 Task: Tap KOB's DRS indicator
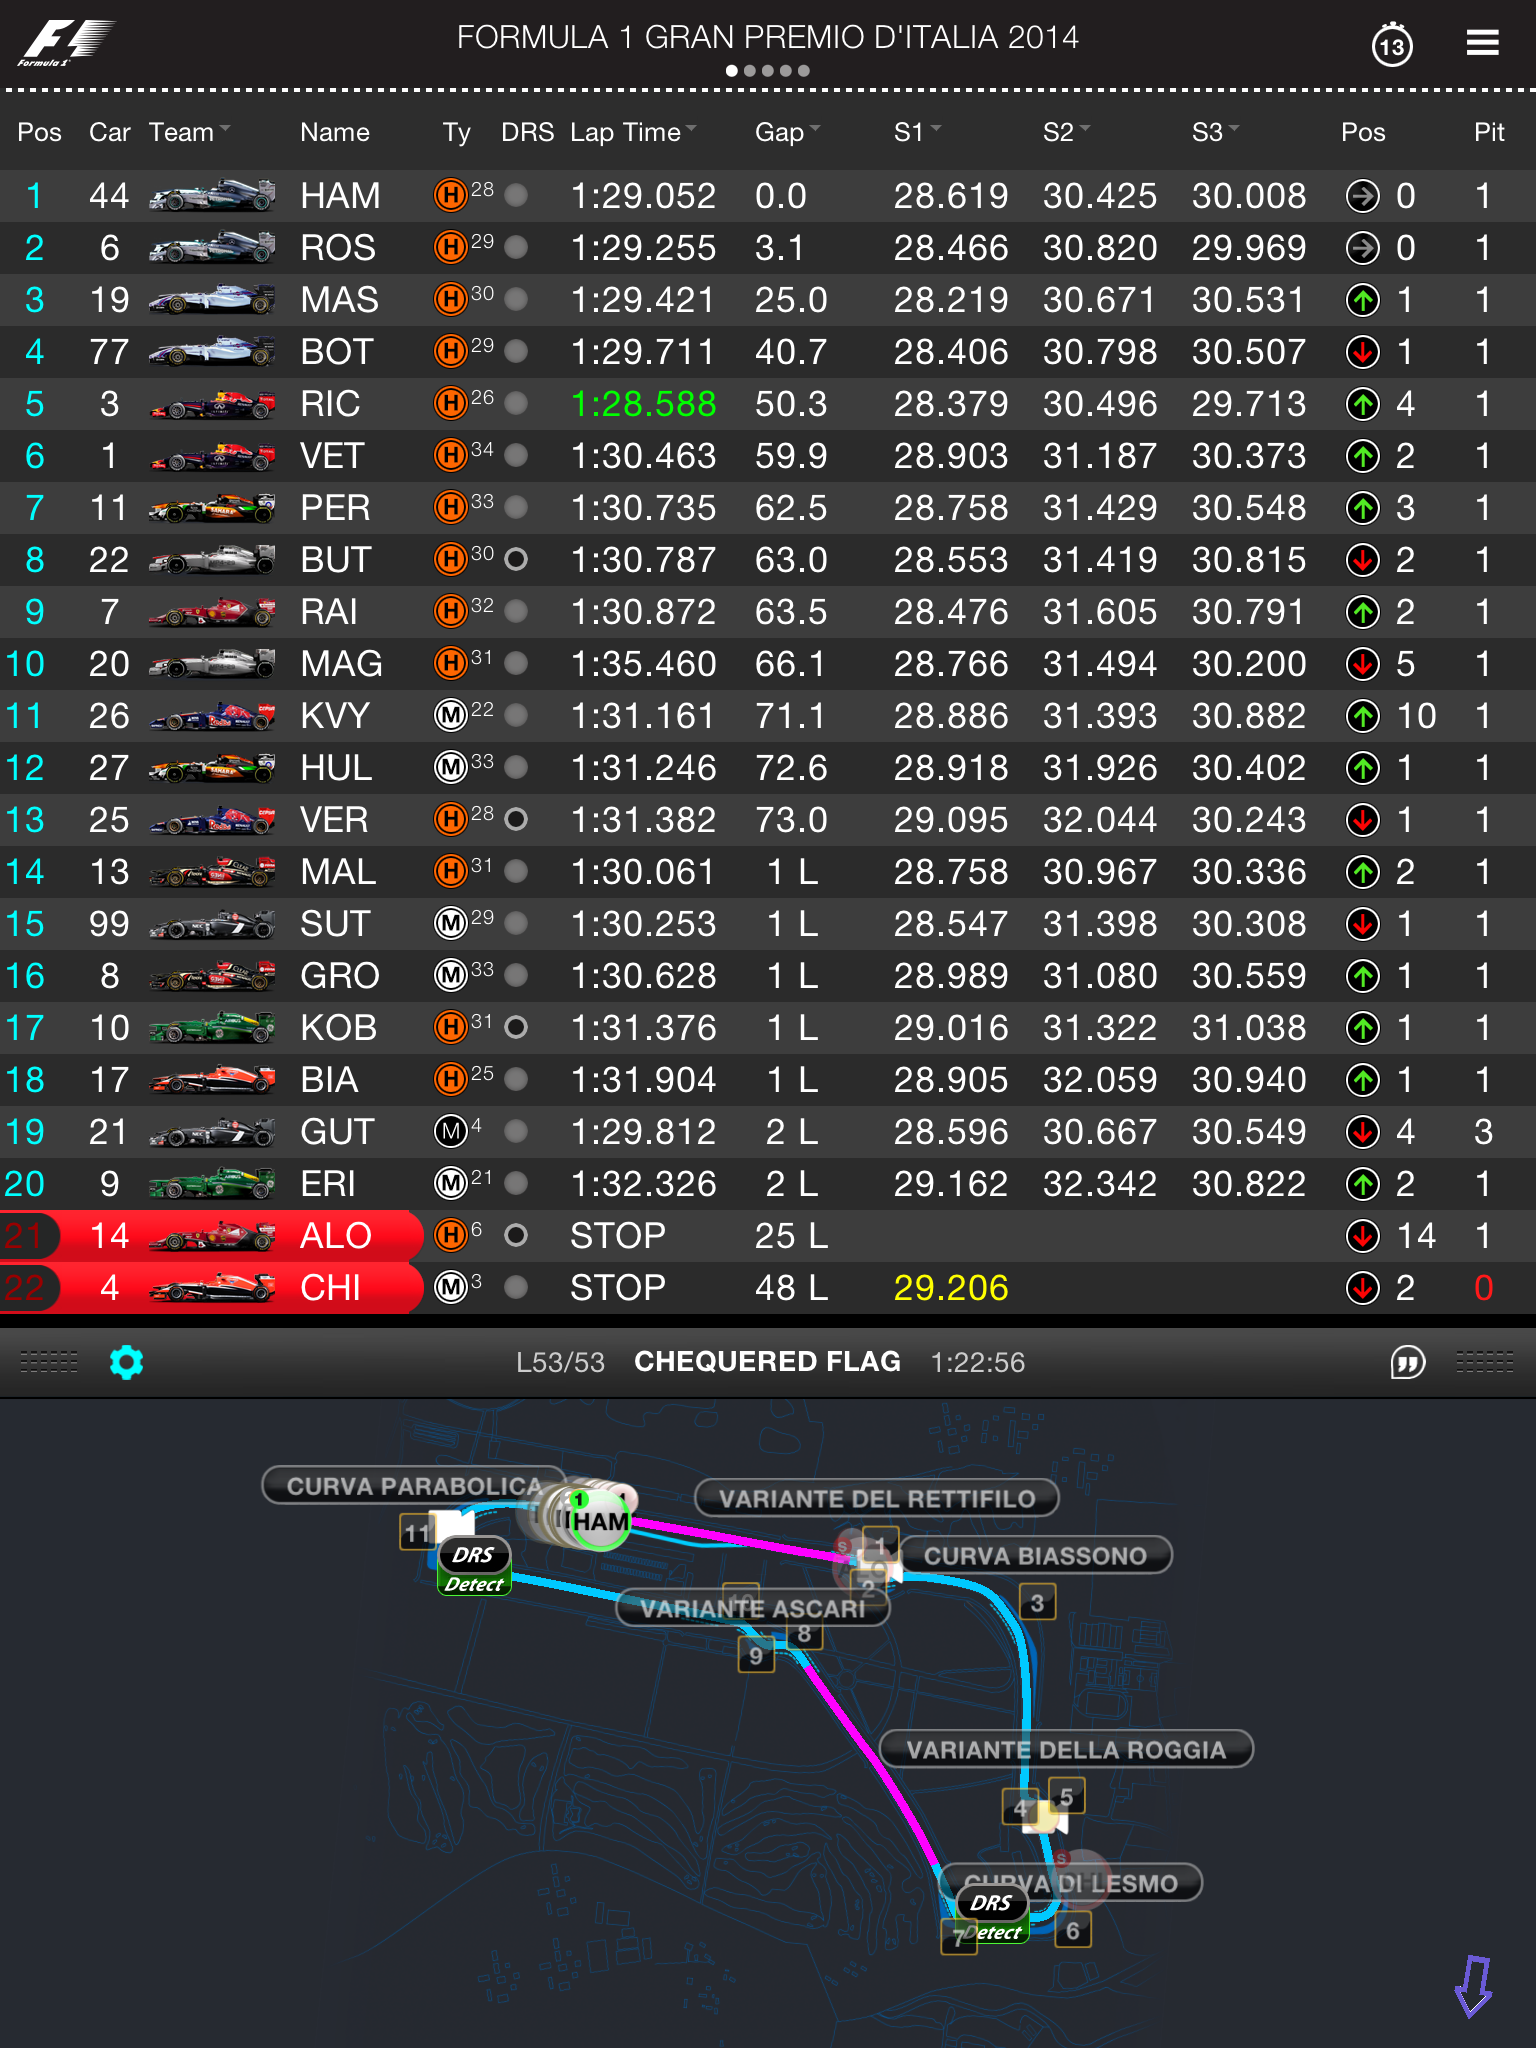(x=516, y=1027)
